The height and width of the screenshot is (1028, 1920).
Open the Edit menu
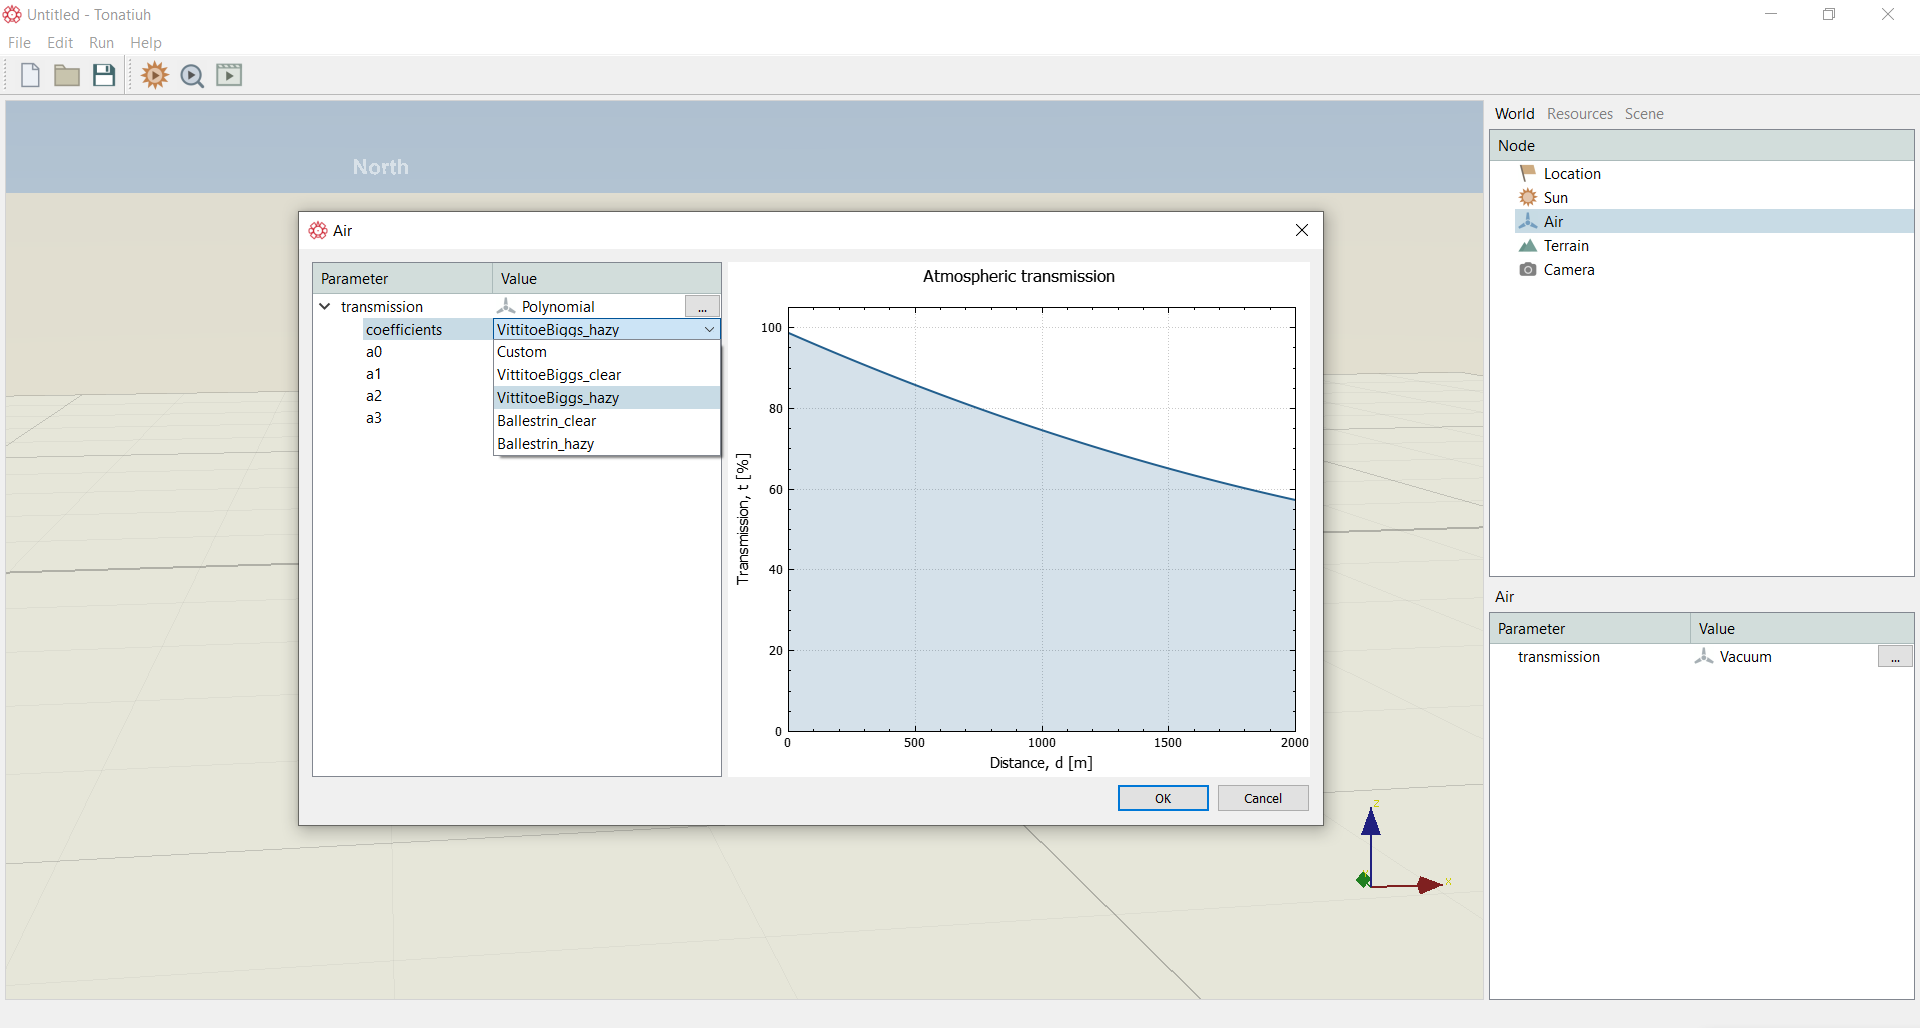60,43
